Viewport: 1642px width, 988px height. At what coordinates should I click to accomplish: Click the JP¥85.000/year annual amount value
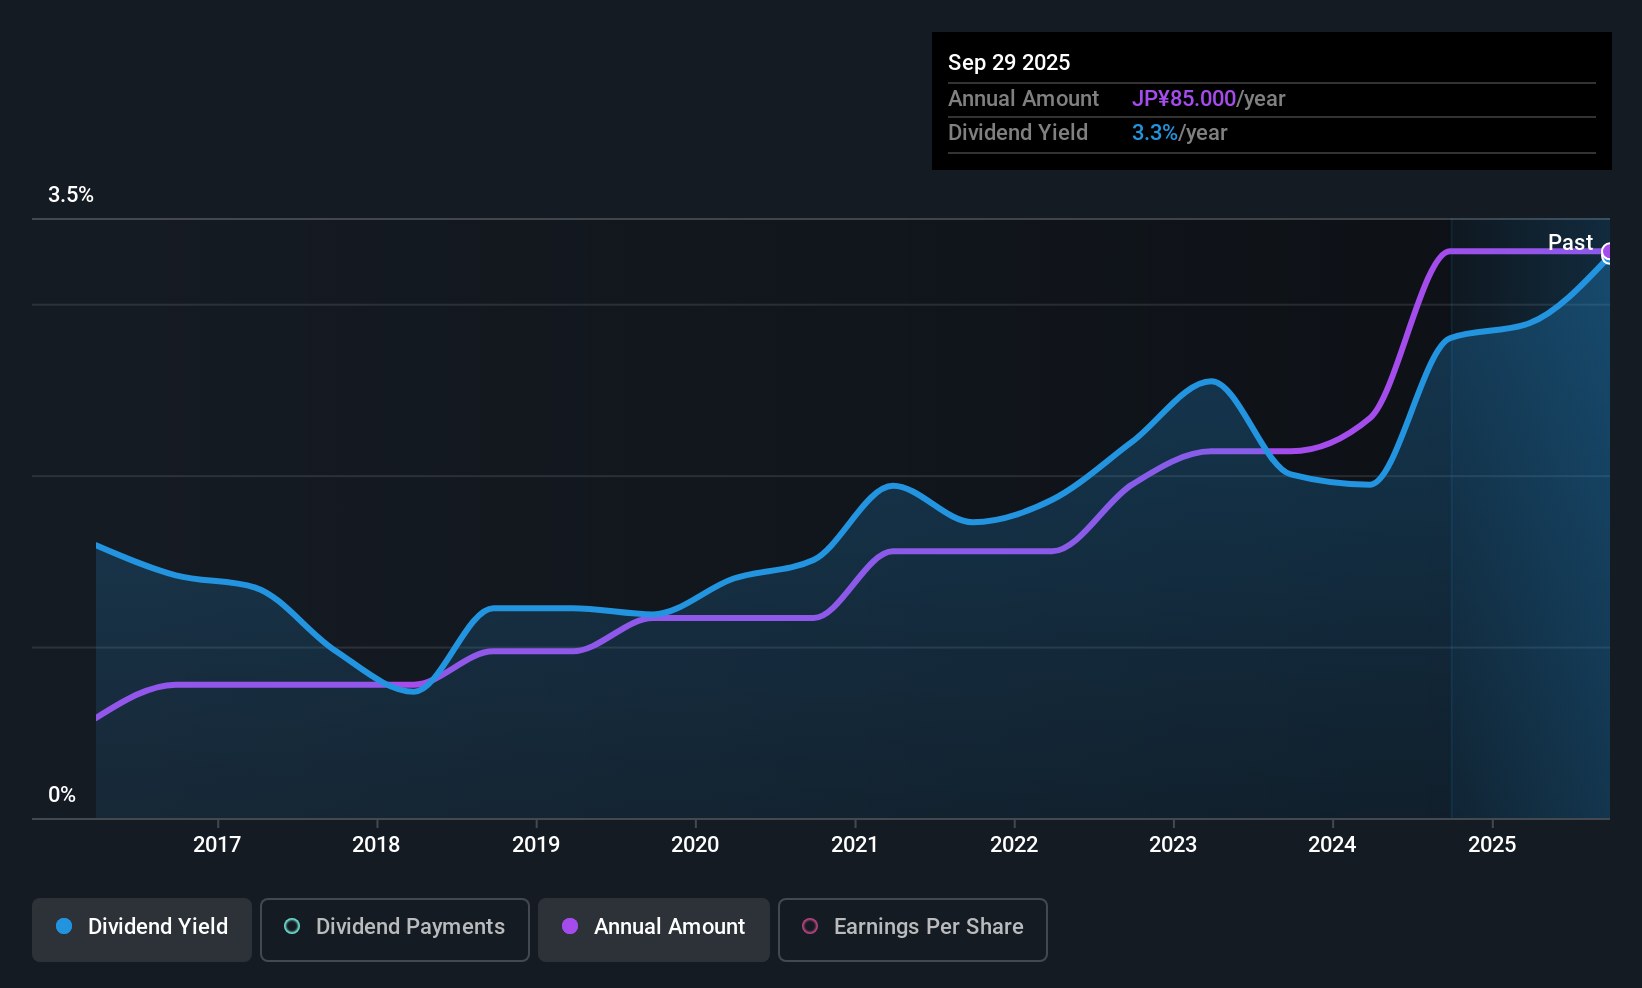(1208, 99)
